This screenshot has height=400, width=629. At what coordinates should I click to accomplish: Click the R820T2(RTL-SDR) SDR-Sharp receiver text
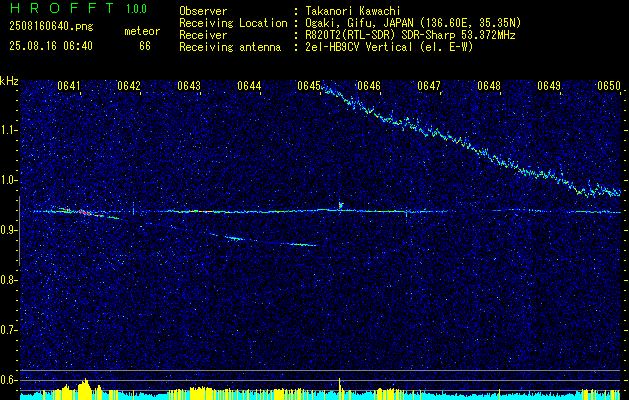pyautogui.click(x=410, y=35)
